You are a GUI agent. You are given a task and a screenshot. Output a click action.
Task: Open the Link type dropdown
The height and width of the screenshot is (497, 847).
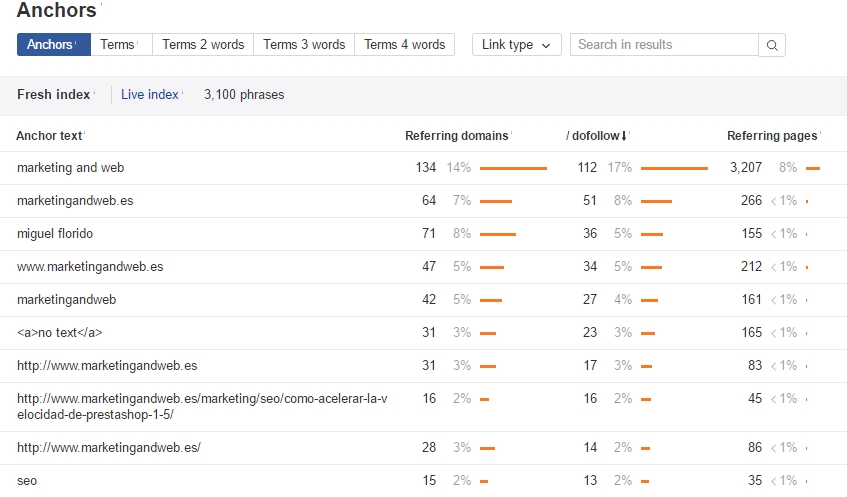(516, 45)
